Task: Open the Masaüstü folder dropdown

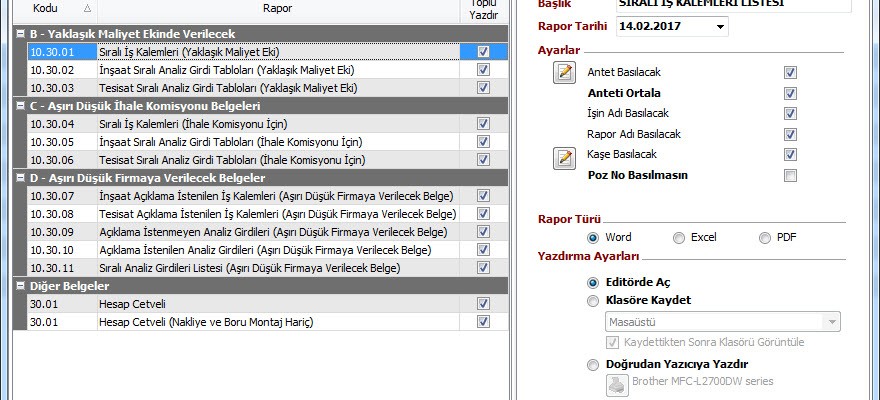Action: click(830, 321)
